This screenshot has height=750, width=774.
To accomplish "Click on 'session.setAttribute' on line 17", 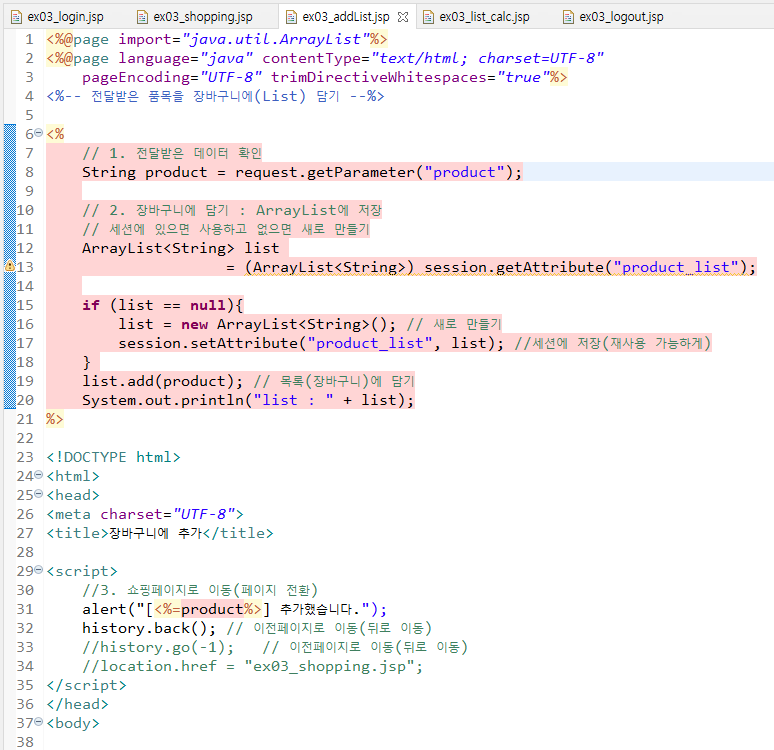I will coord(208,343).
